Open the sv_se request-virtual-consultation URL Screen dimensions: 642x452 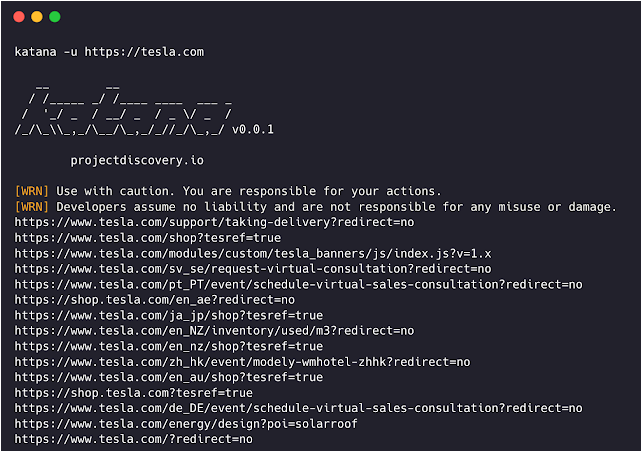253,269
